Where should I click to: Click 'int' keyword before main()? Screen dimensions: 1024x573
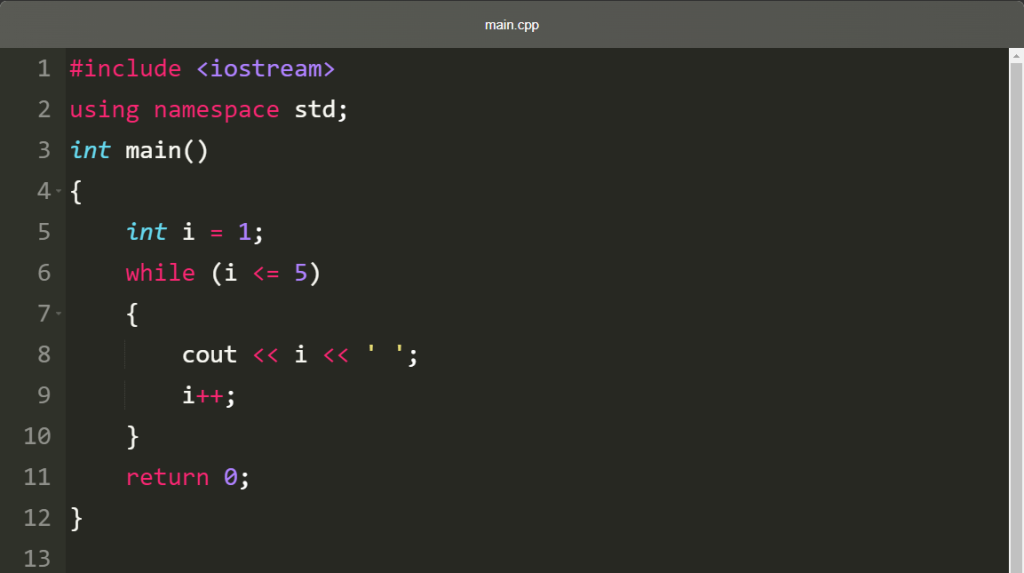(x=90, y=150)
